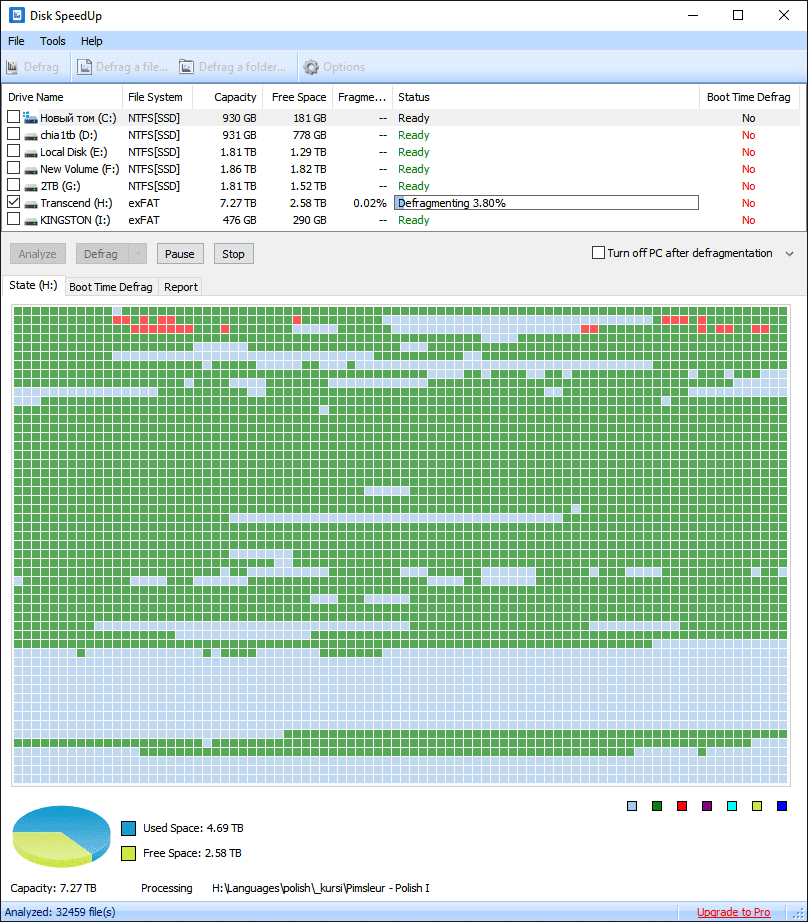Click the resize grip in status bar corner
The image size is (808, 922).
[798, 913]
